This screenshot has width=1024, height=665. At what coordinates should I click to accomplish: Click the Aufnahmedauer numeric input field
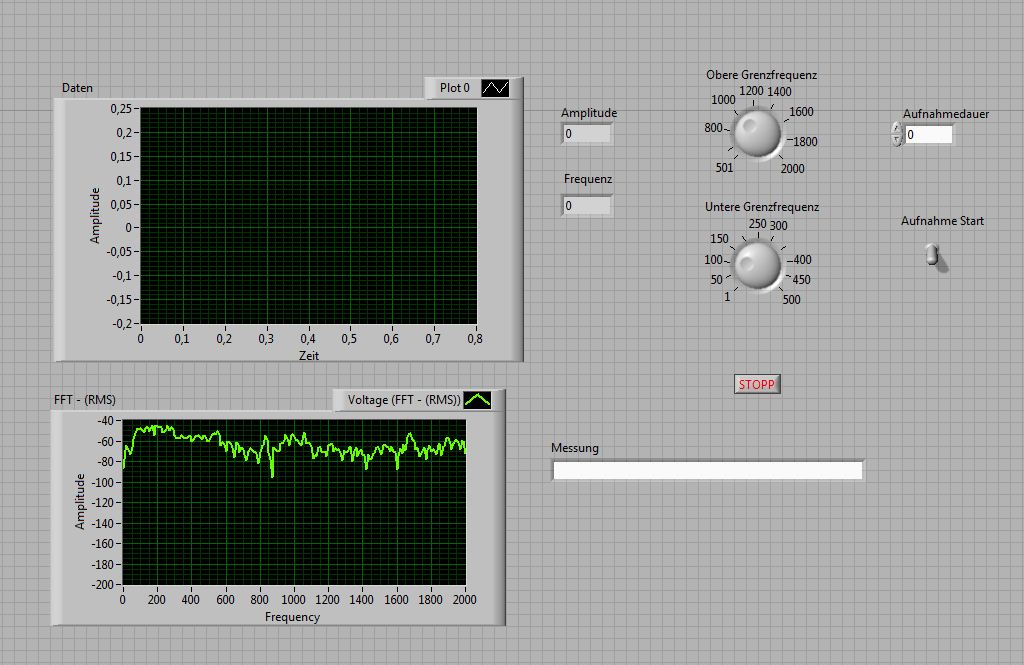tap(928, 134)
